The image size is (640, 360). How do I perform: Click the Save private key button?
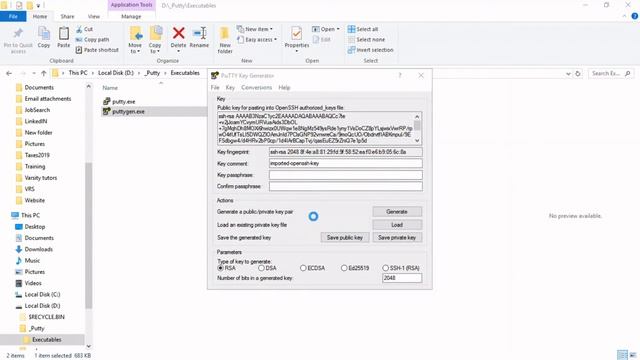397,238
